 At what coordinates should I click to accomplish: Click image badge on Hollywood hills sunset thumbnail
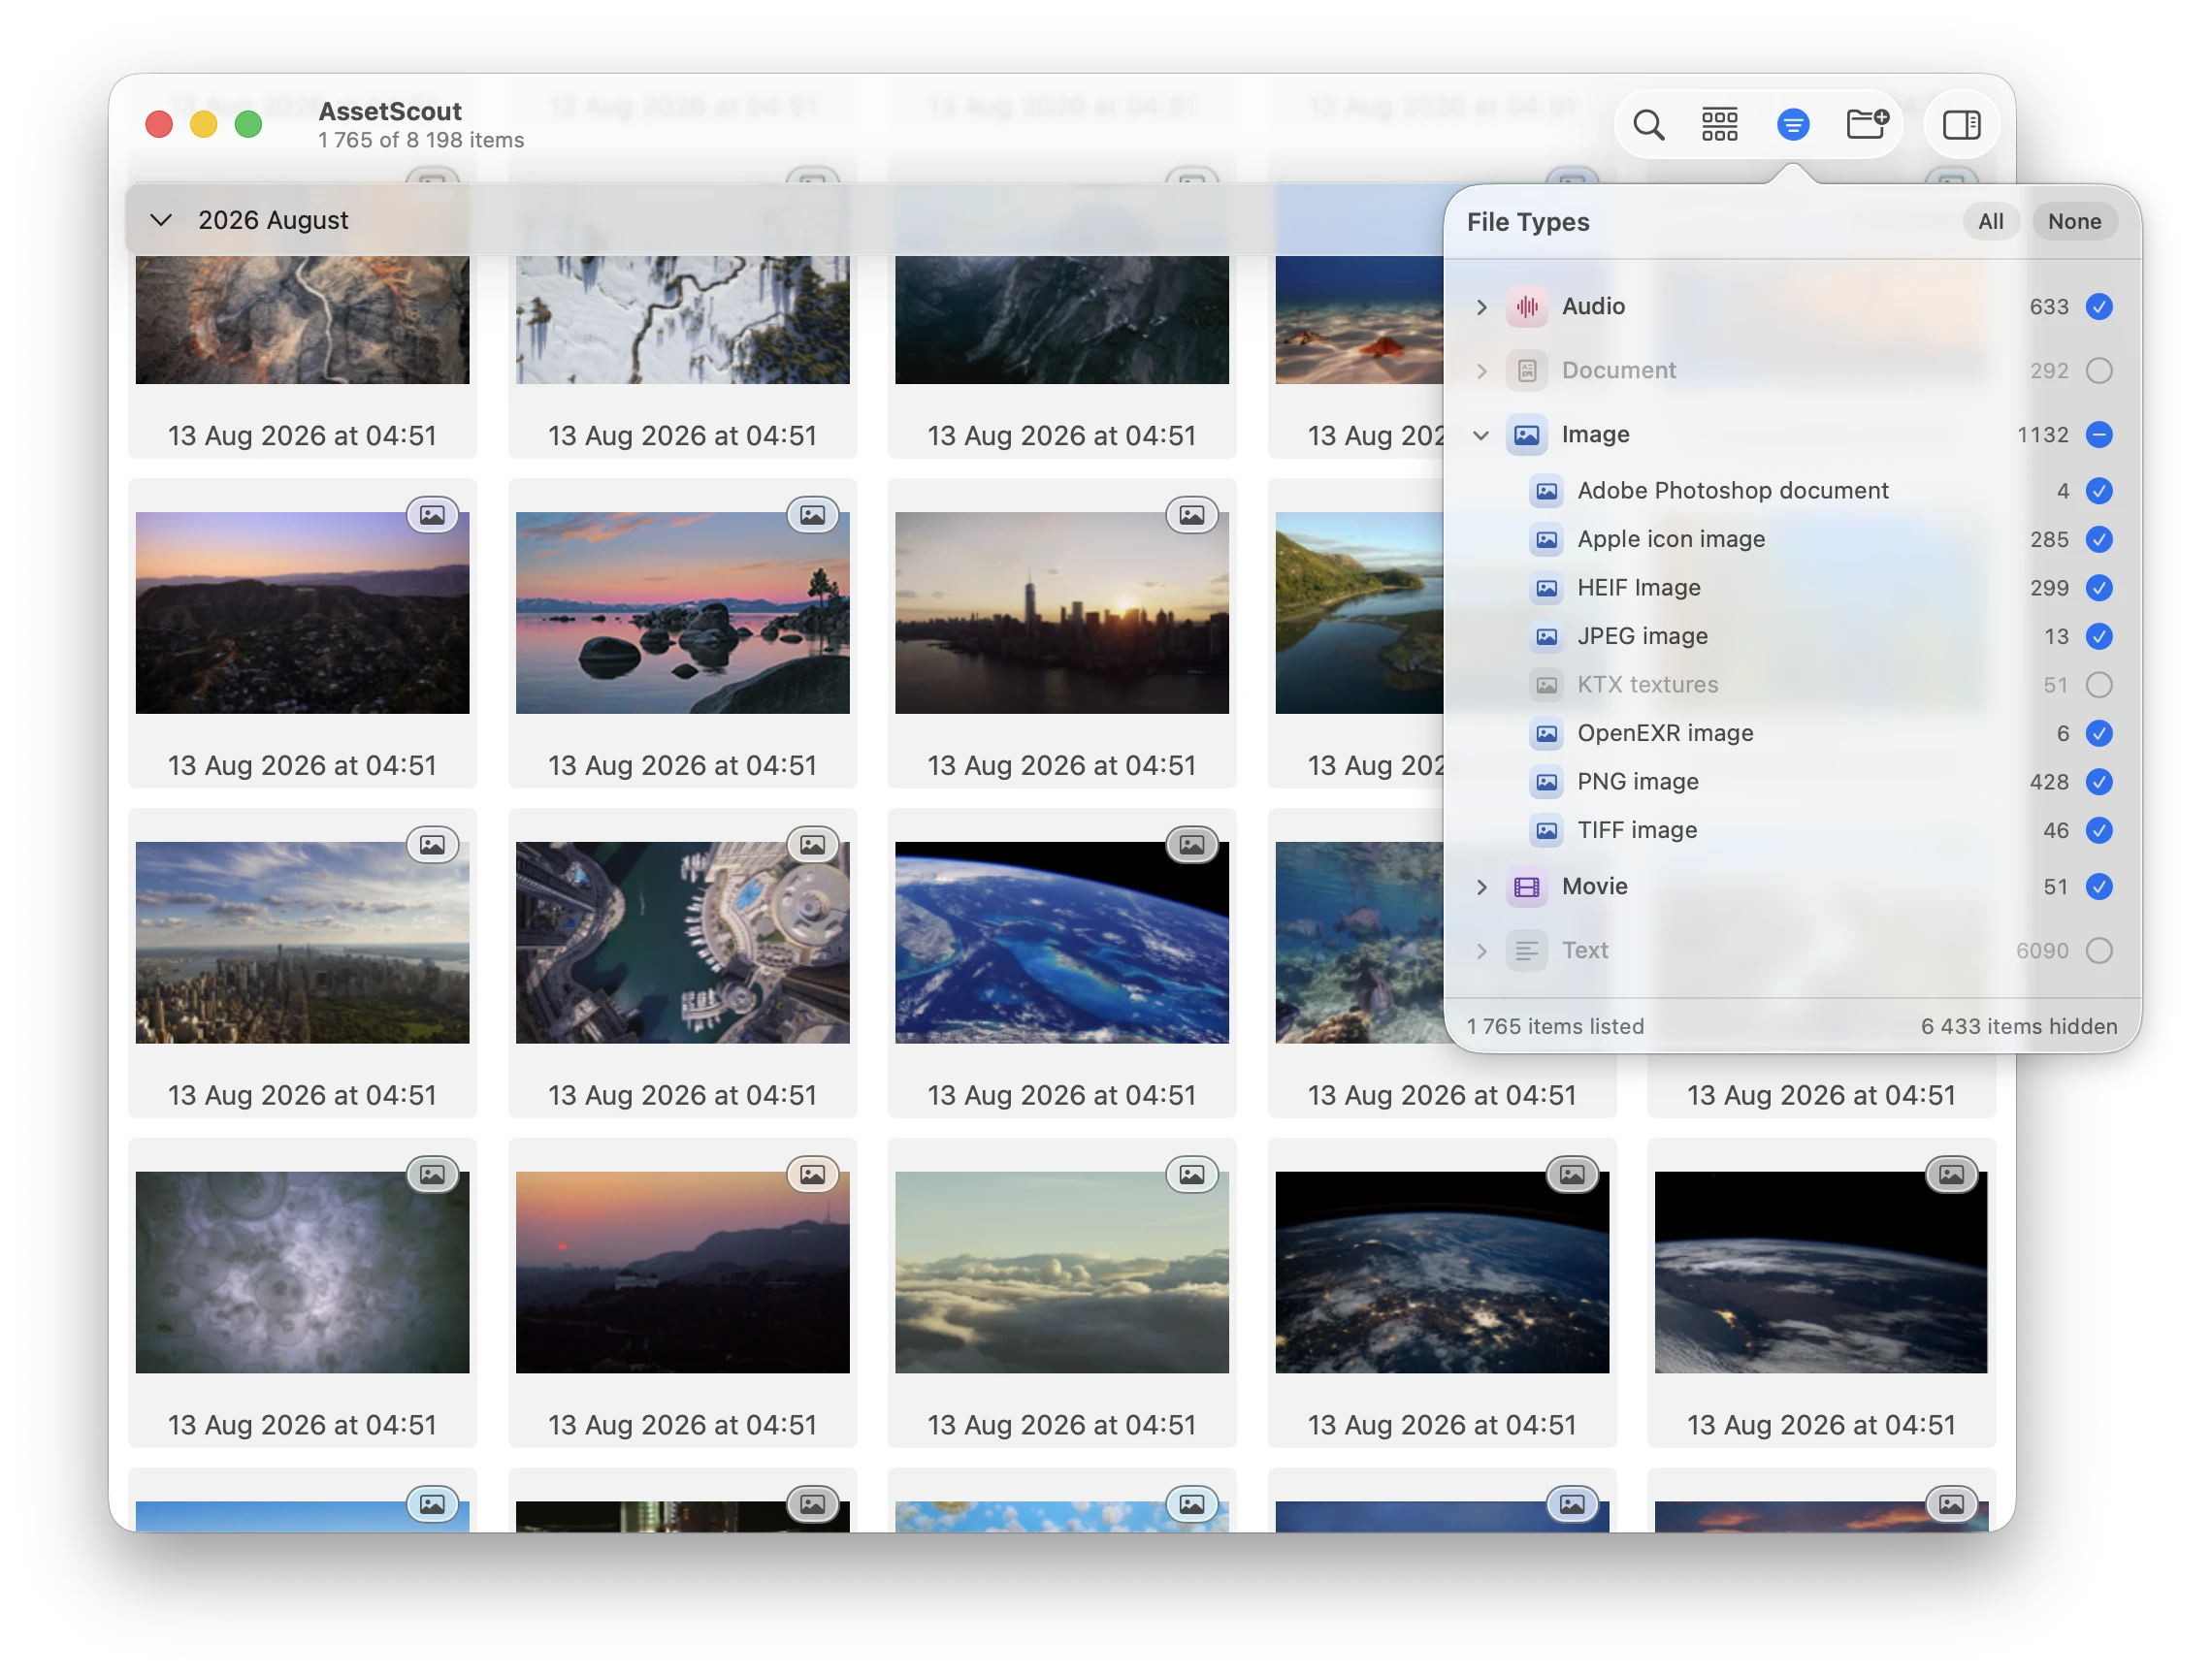pyautogui.click(x=432, y=515)
